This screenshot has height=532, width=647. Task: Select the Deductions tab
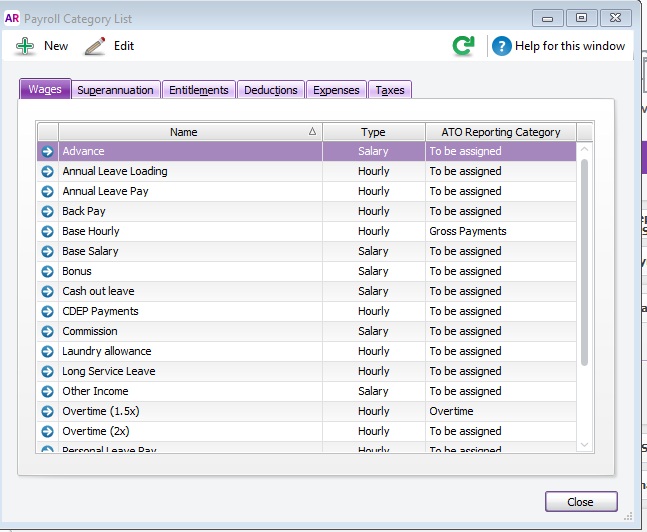[x=270, y=90]
